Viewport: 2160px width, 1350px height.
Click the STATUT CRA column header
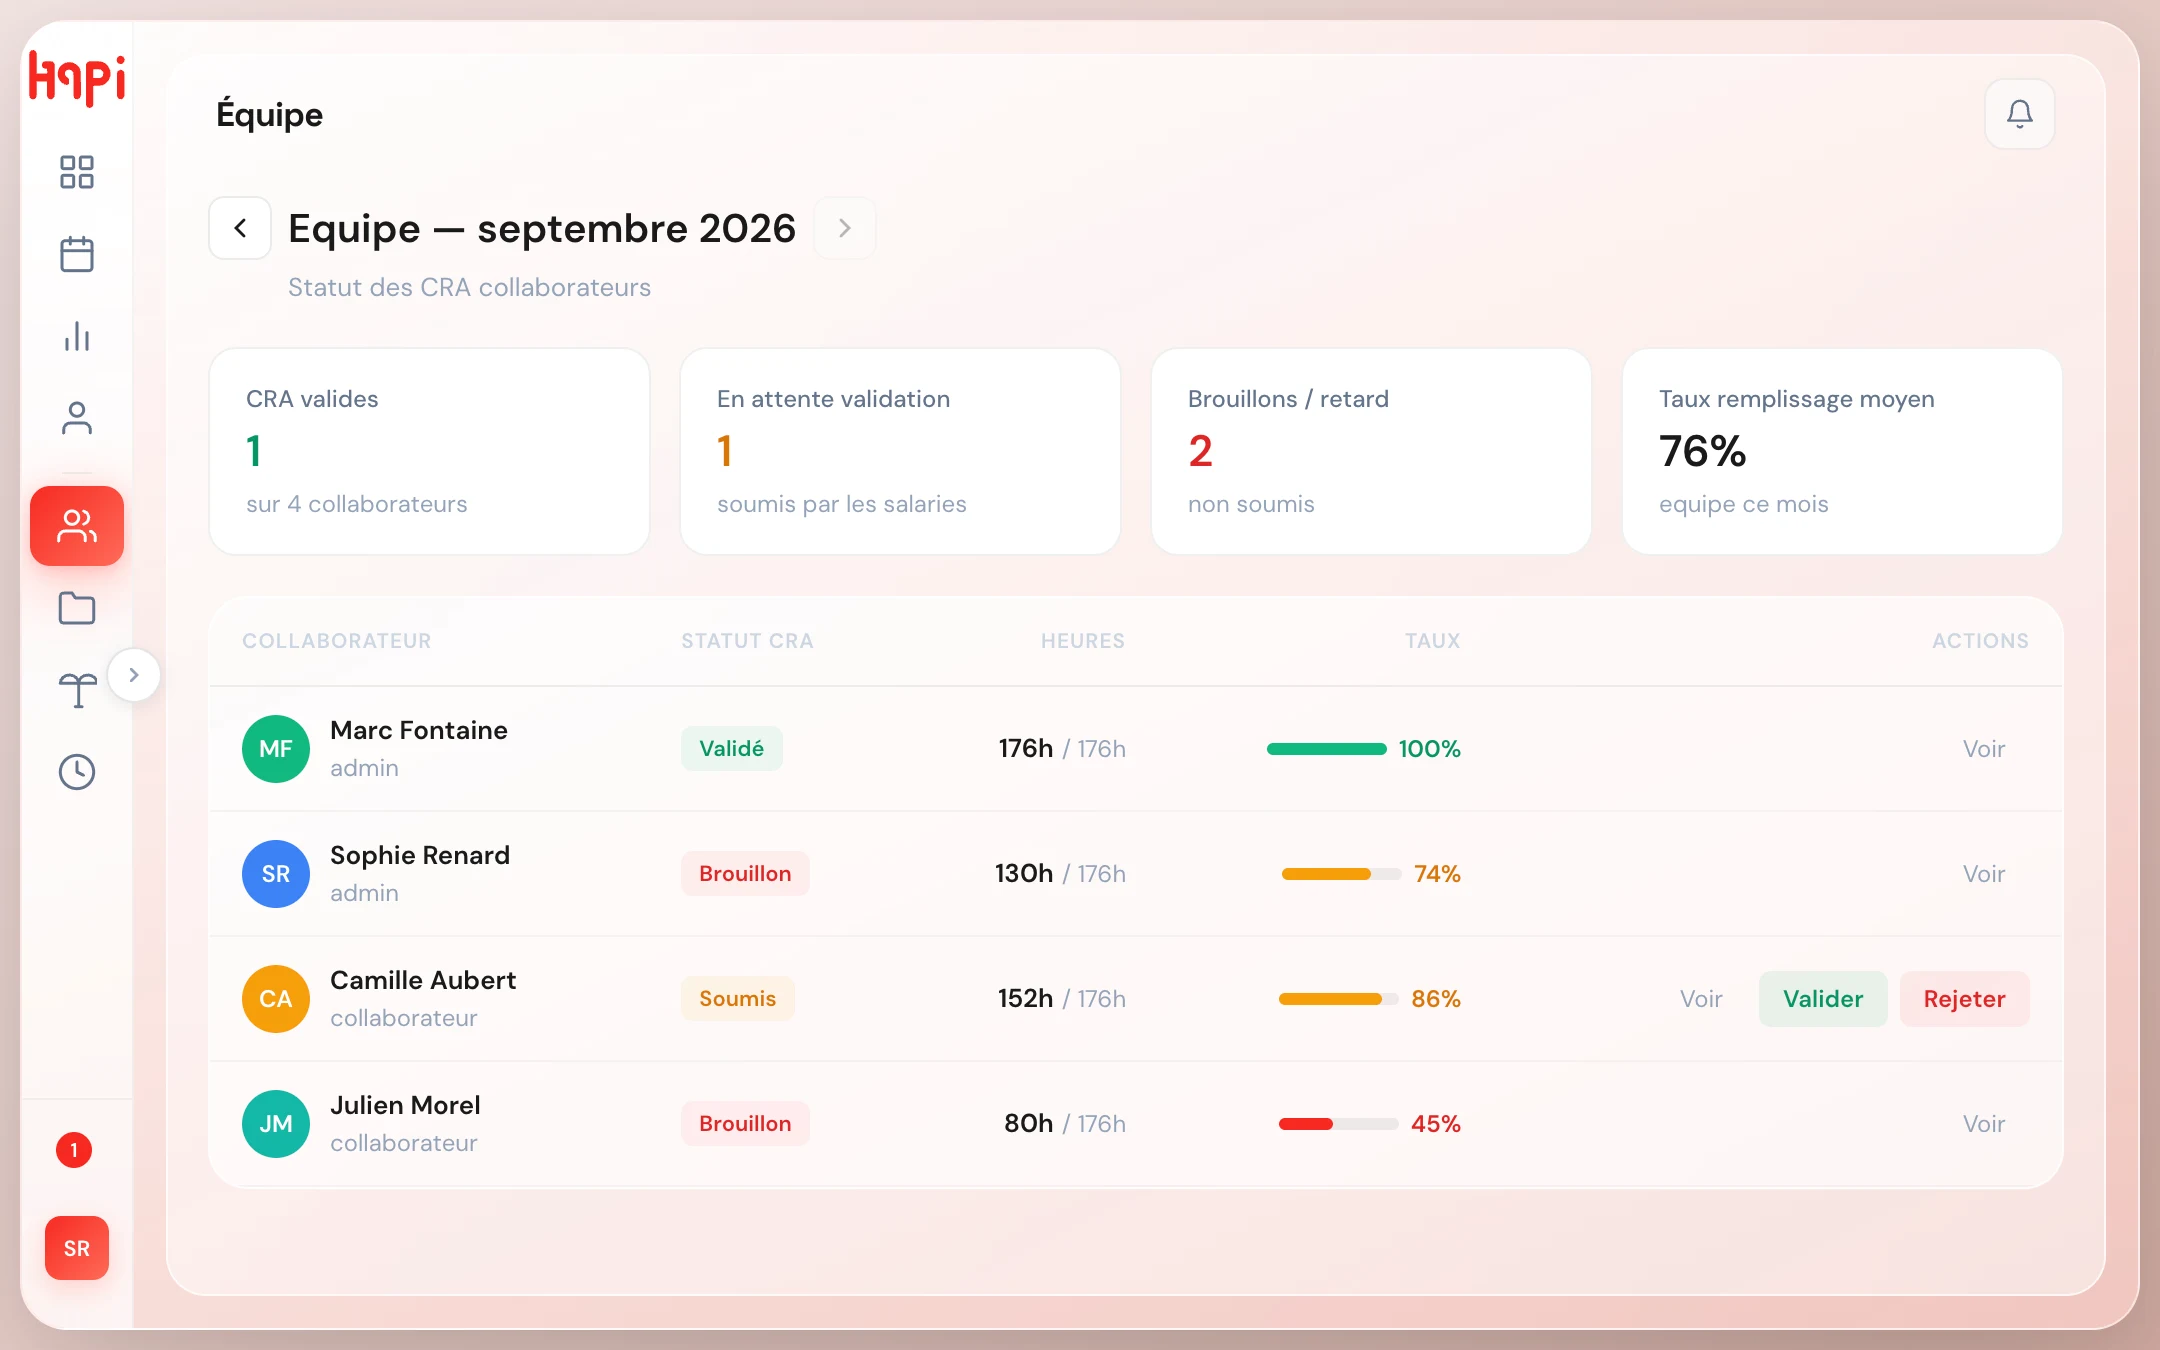coord(748,641)
